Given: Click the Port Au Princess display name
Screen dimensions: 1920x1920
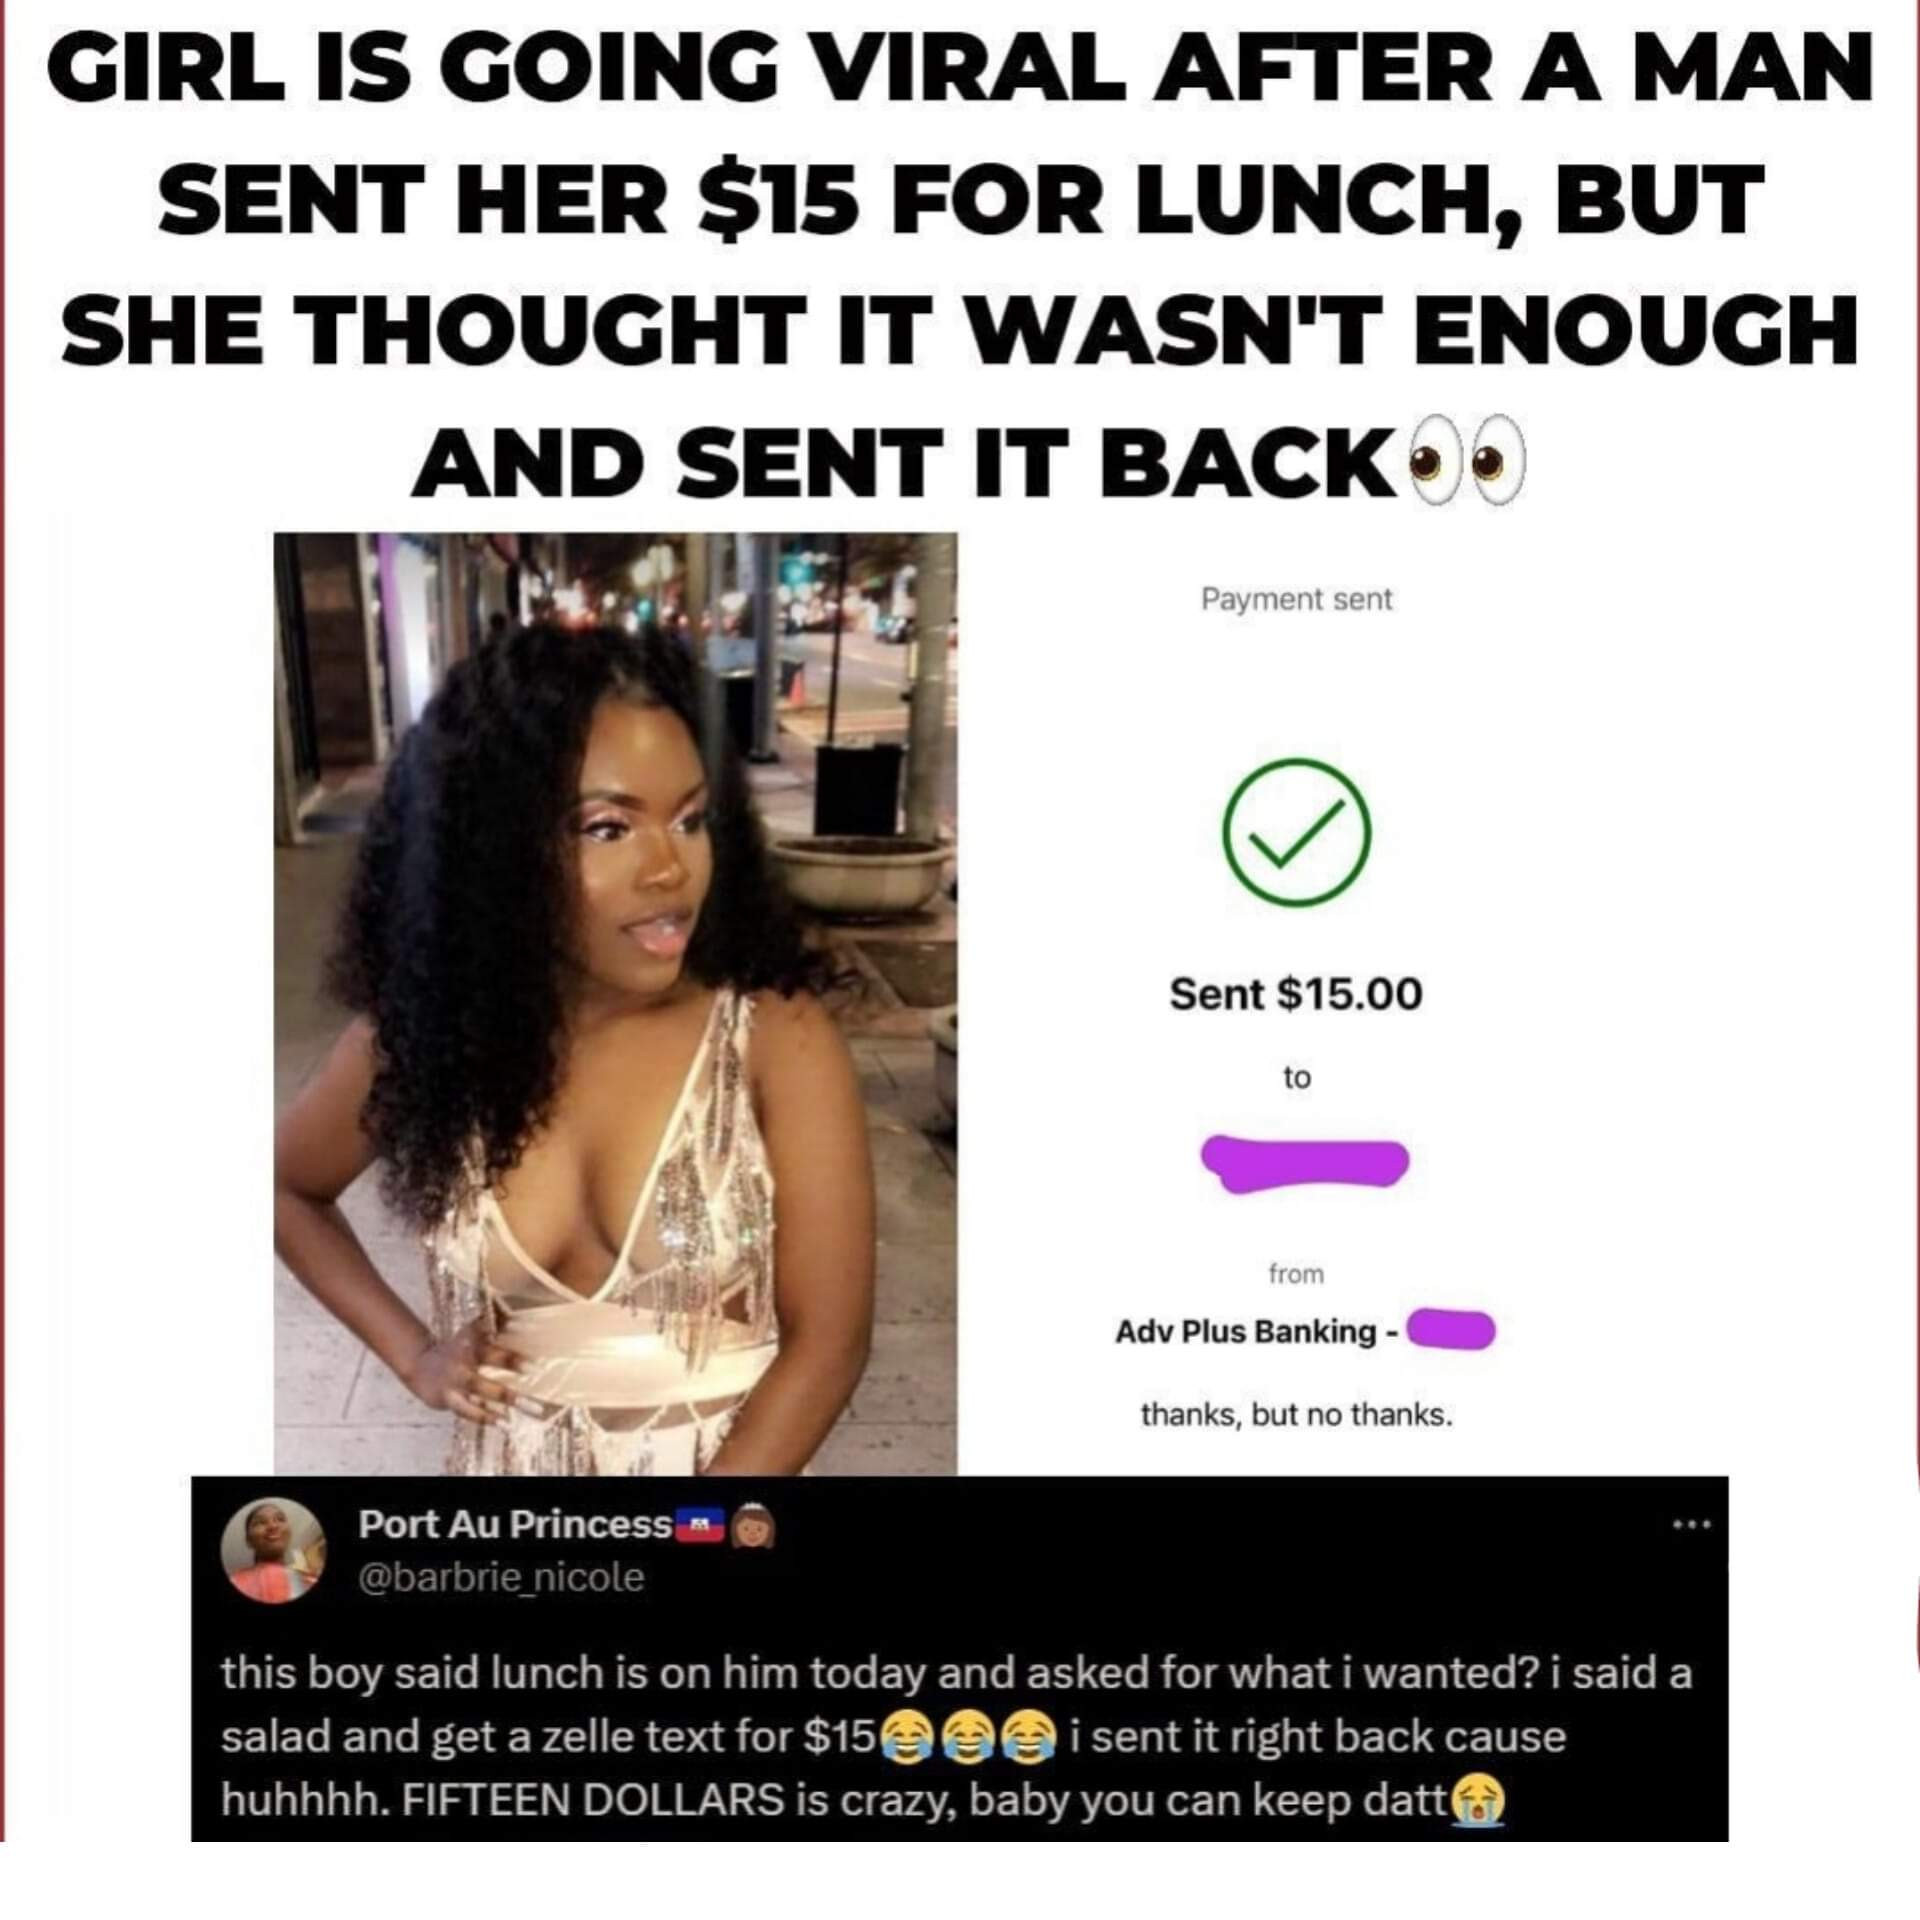Looking at the screenshot, I should (x=515, y=1524).
